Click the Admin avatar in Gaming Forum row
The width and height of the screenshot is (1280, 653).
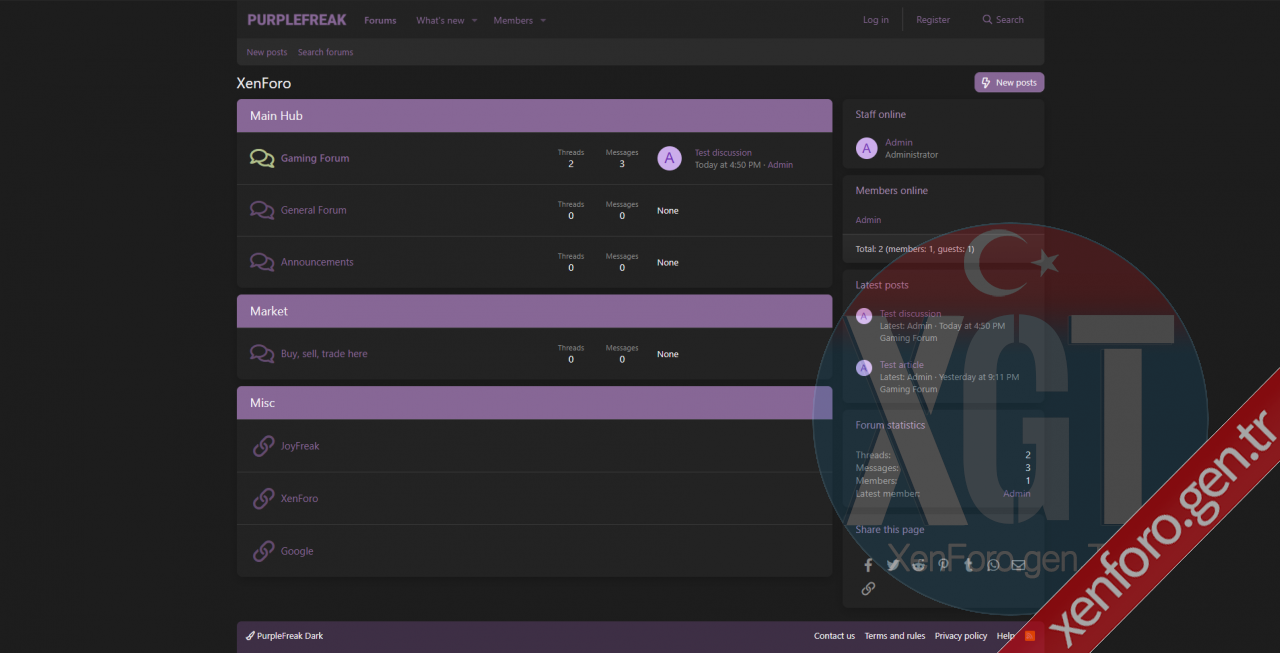669,158
